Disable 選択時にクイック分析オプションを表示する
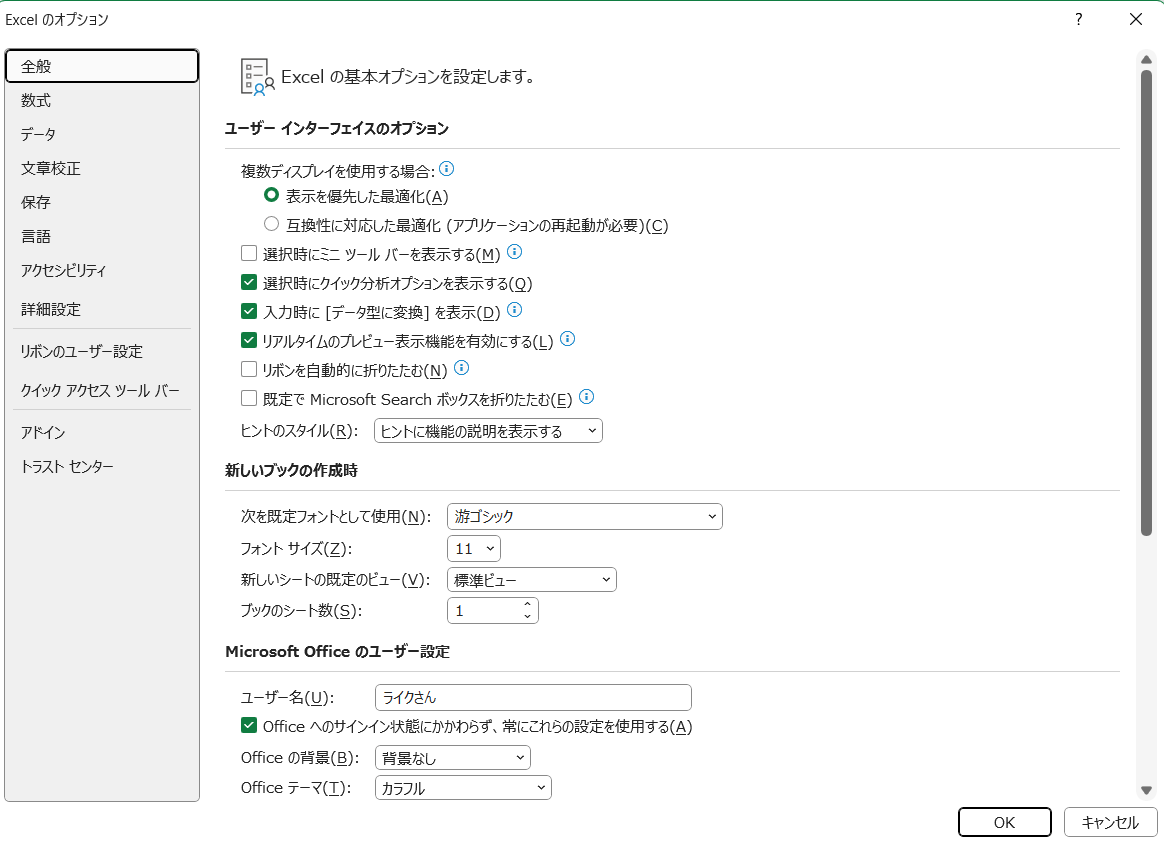The width and height of the screenshot is (1164, 841). coord(248,282)
